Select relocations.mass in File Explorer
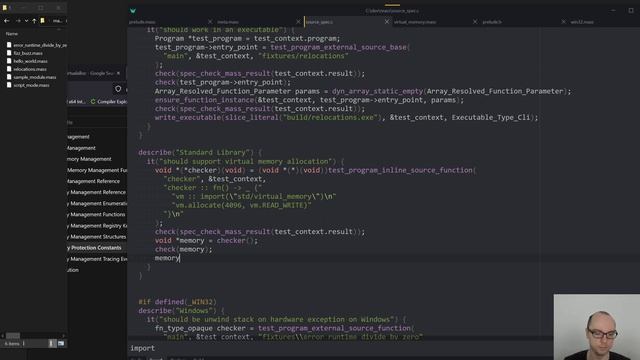This screenshot has width=640, height=360. [27, 69]
